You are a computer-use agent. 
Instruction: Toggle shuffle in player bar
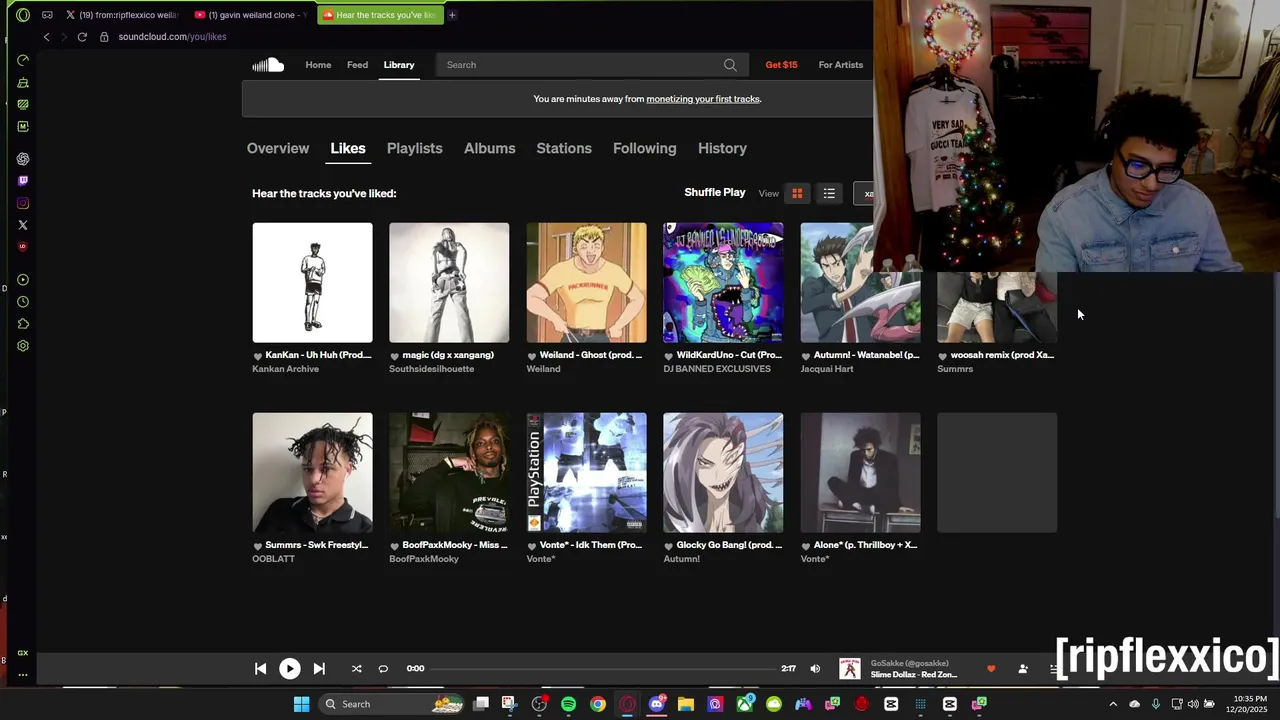point(356,669)
